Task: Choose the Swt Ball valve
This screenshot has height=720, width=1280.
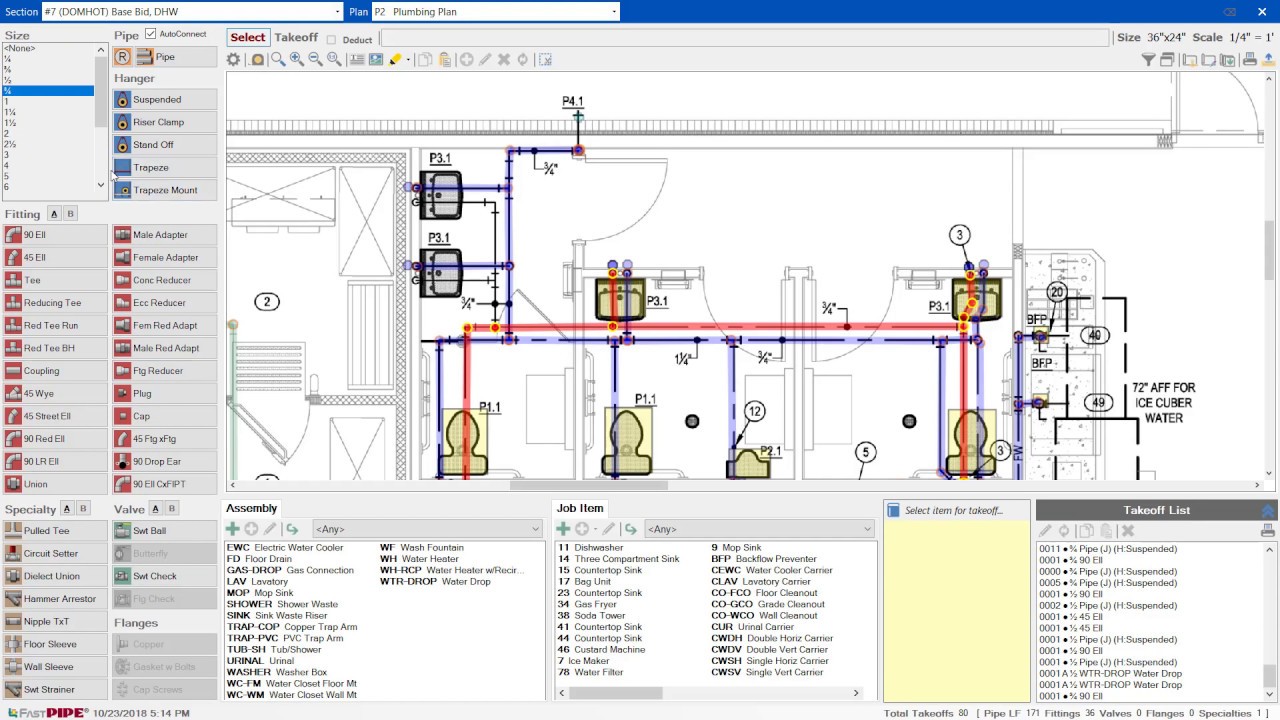Action: point(165,531)
